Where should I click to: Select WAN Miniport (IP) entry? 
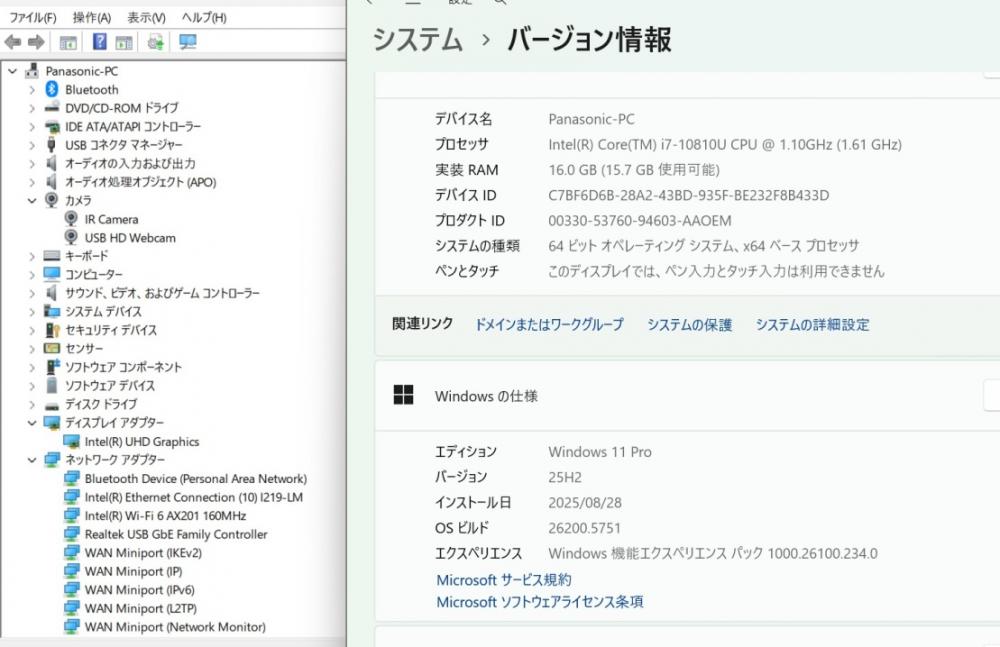133,571
